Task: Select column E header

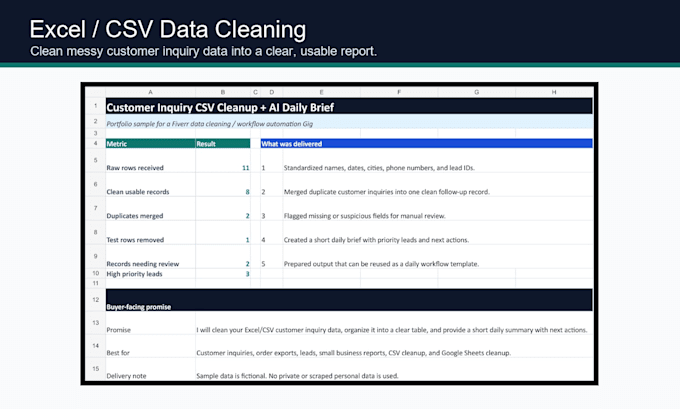Action: 321,92
